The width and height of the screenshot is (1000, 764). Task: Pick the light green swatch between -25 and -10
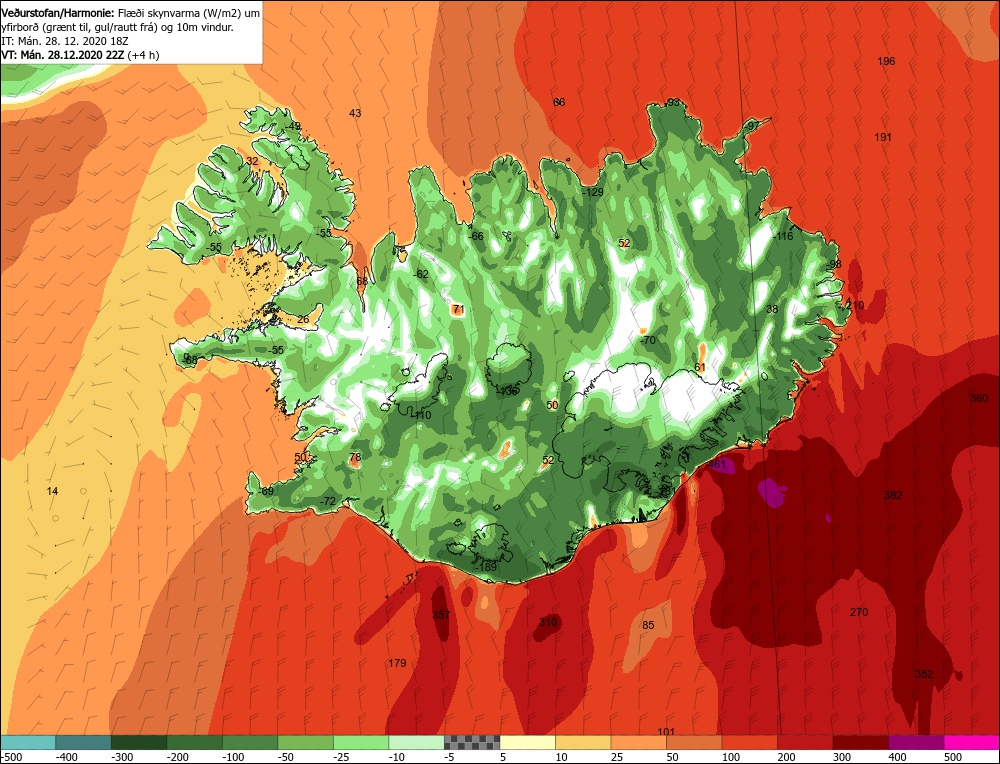(360, 742)
